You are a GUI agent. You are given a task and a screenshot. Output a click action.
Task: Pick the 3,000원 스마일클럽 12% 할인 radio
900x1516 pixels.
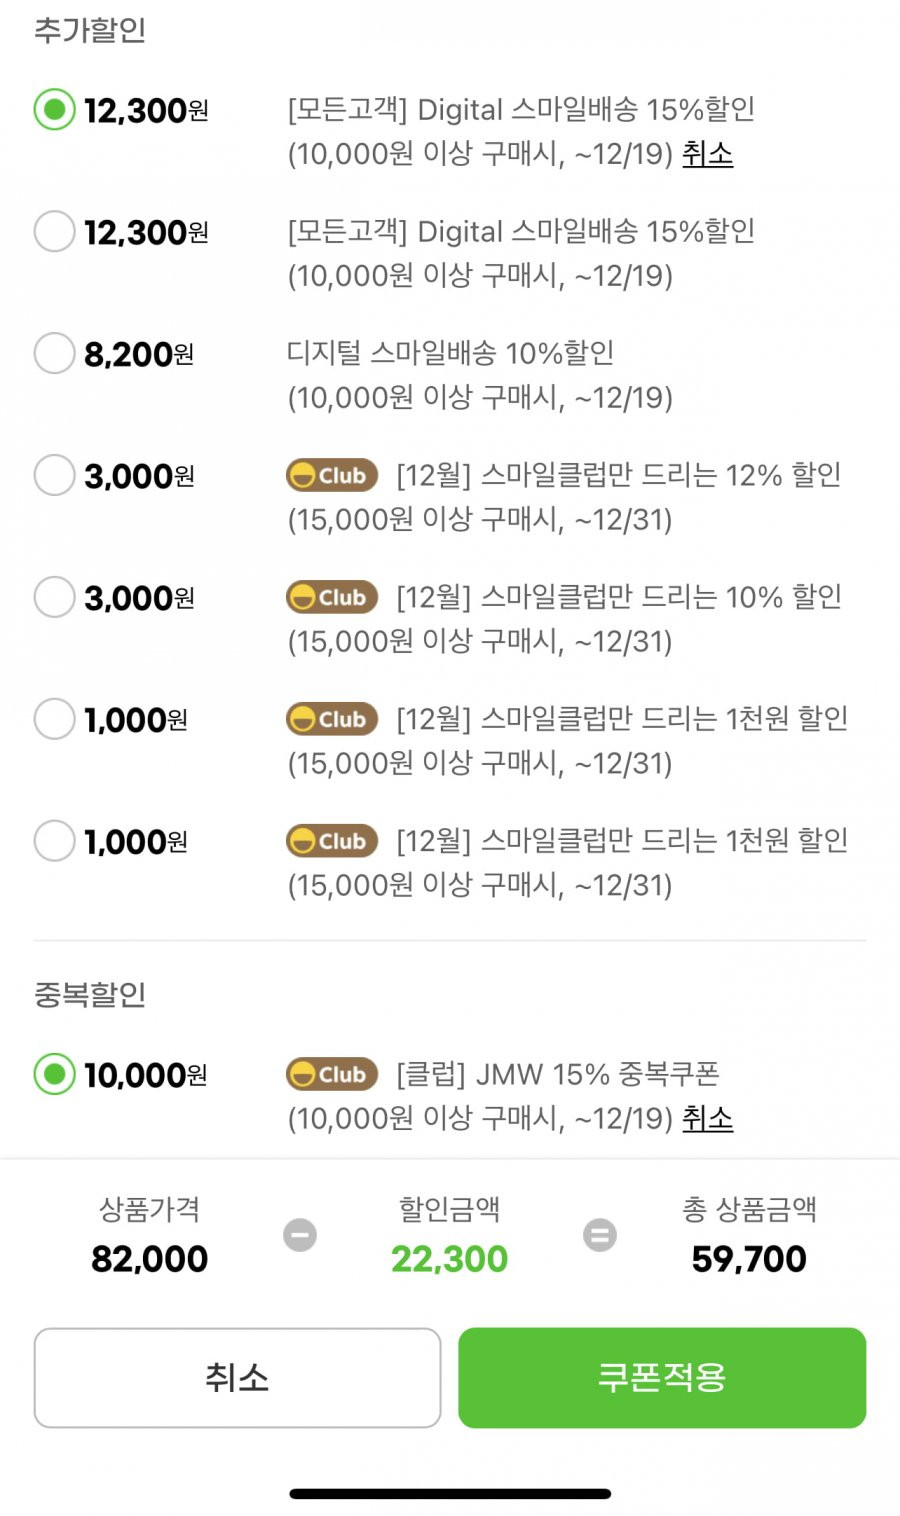pos(54,475)
